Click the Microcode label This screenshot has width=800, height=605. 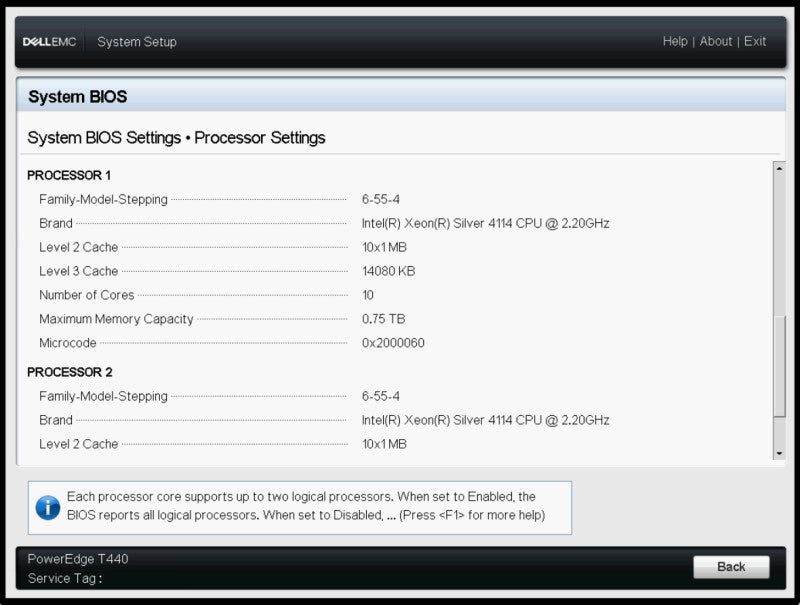coord(68,343)
